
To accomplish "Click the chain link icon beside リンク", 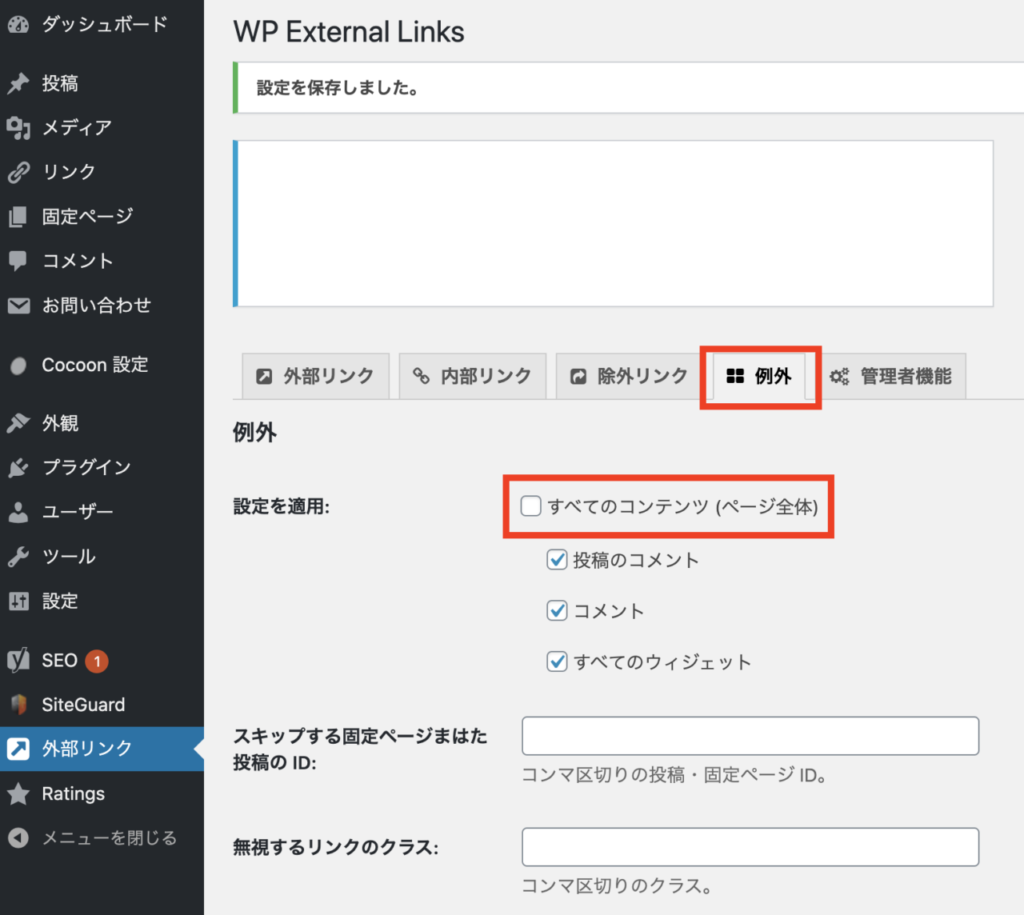I will click(x=18, y=172).
